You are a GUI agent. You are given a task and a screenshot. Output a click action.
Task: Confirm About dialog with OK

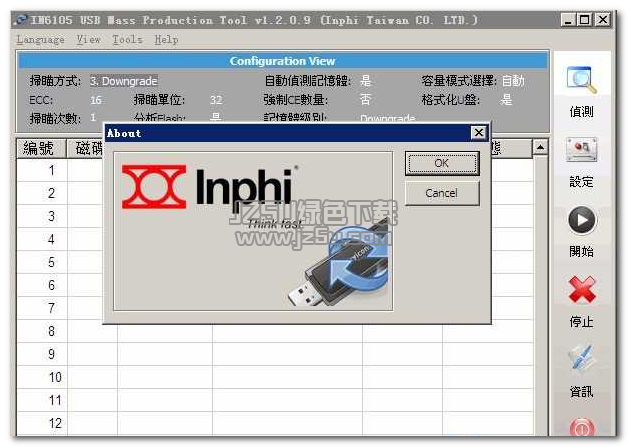click(442, 163)
